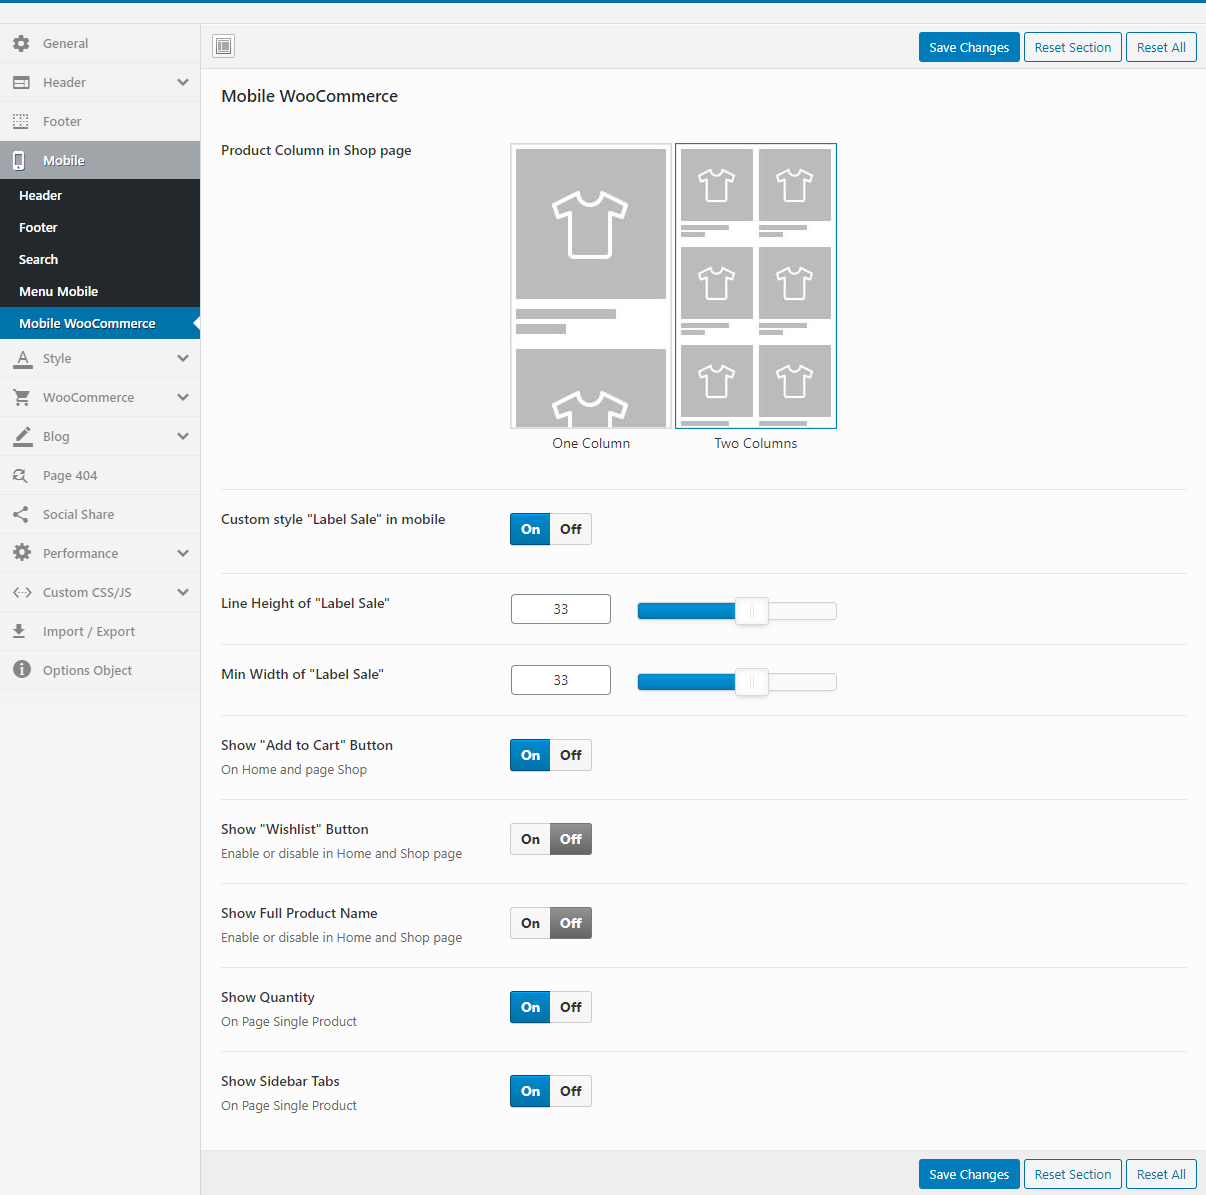This screenshot has height=1195, width=1206.
Task: Turn on Show Wishlist Button
Action: pyautogui.click(x=530, y=839)
